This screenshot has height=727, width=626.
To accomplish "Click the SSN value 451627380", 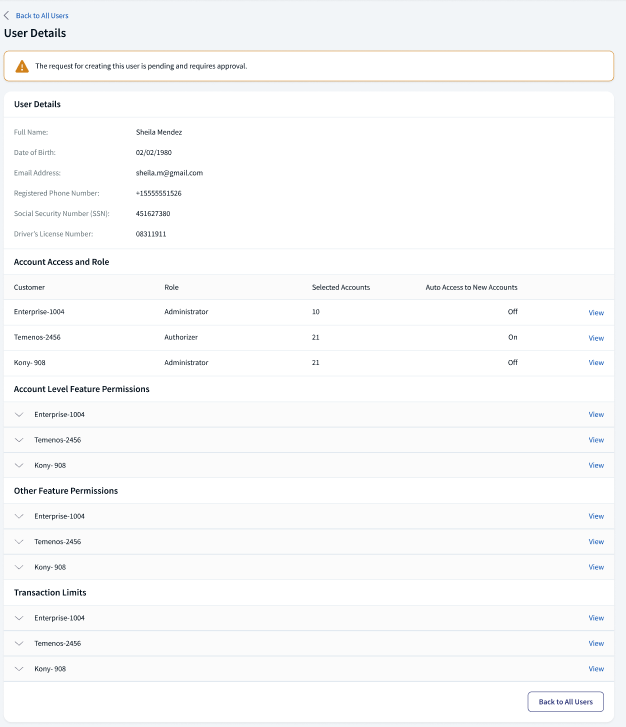I will point(153,214).
